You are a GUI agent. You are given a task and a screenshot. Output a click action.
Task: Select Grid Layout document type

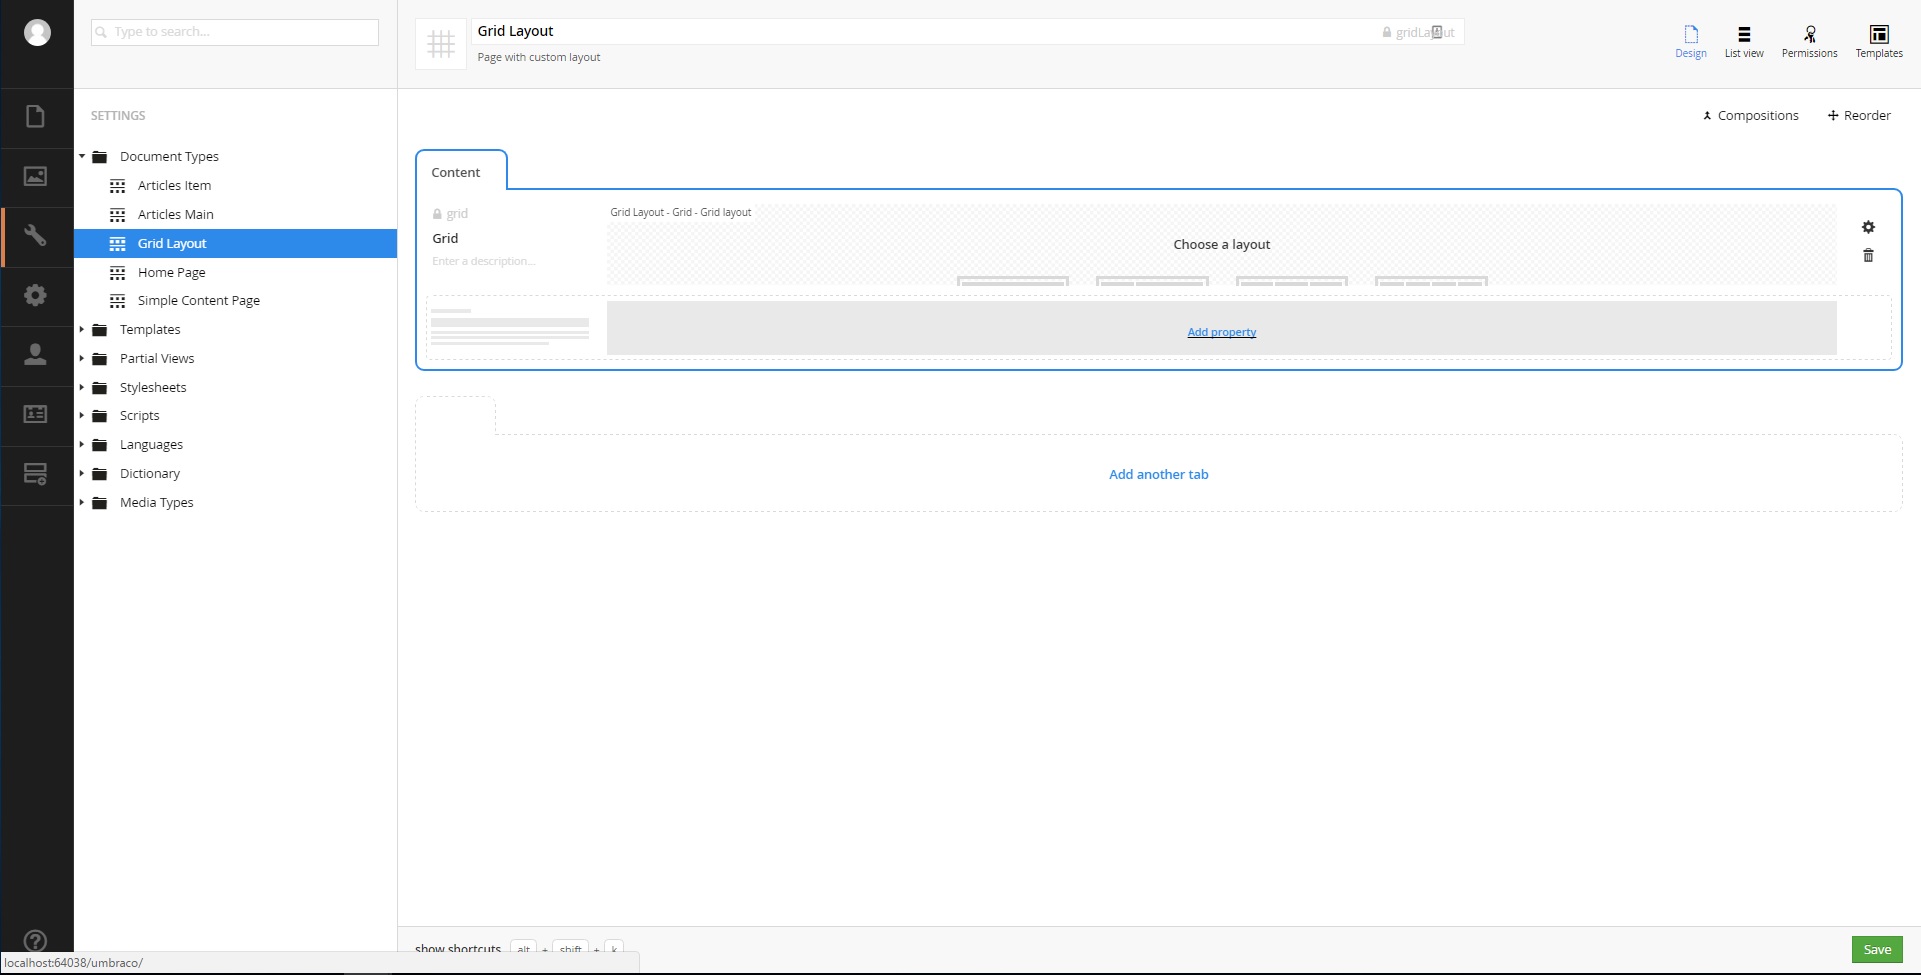point(172,244)
